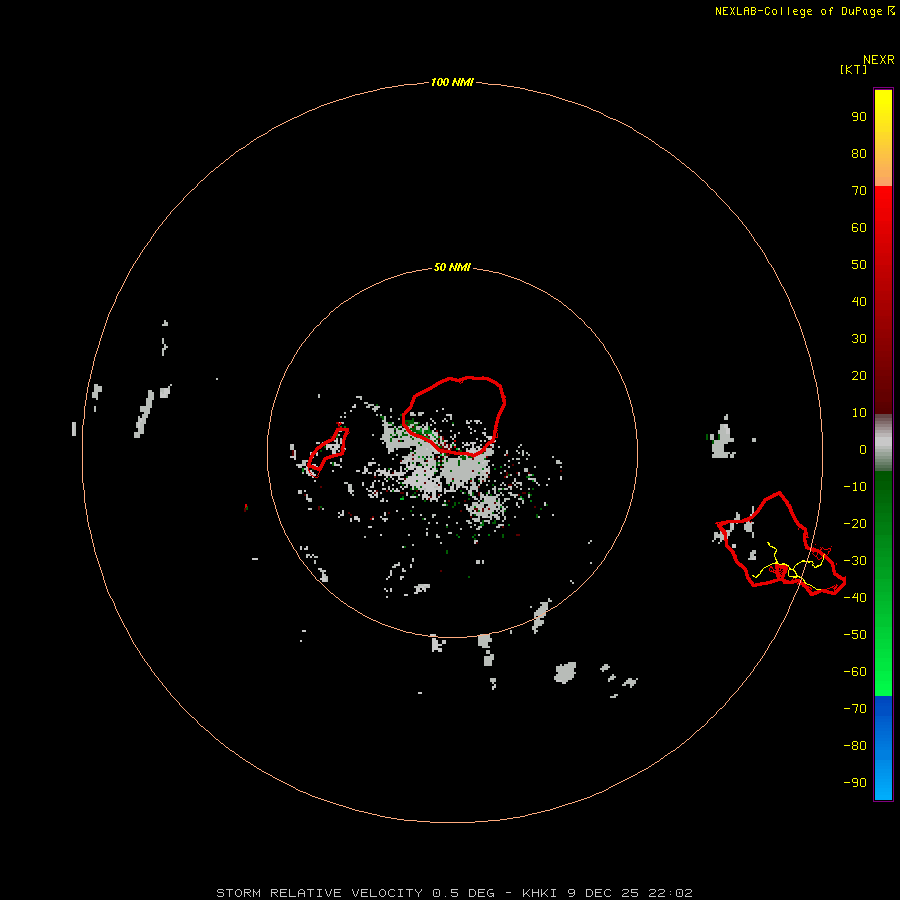
Task: Click the positive 60 scale value
Action: coord(859,227)
